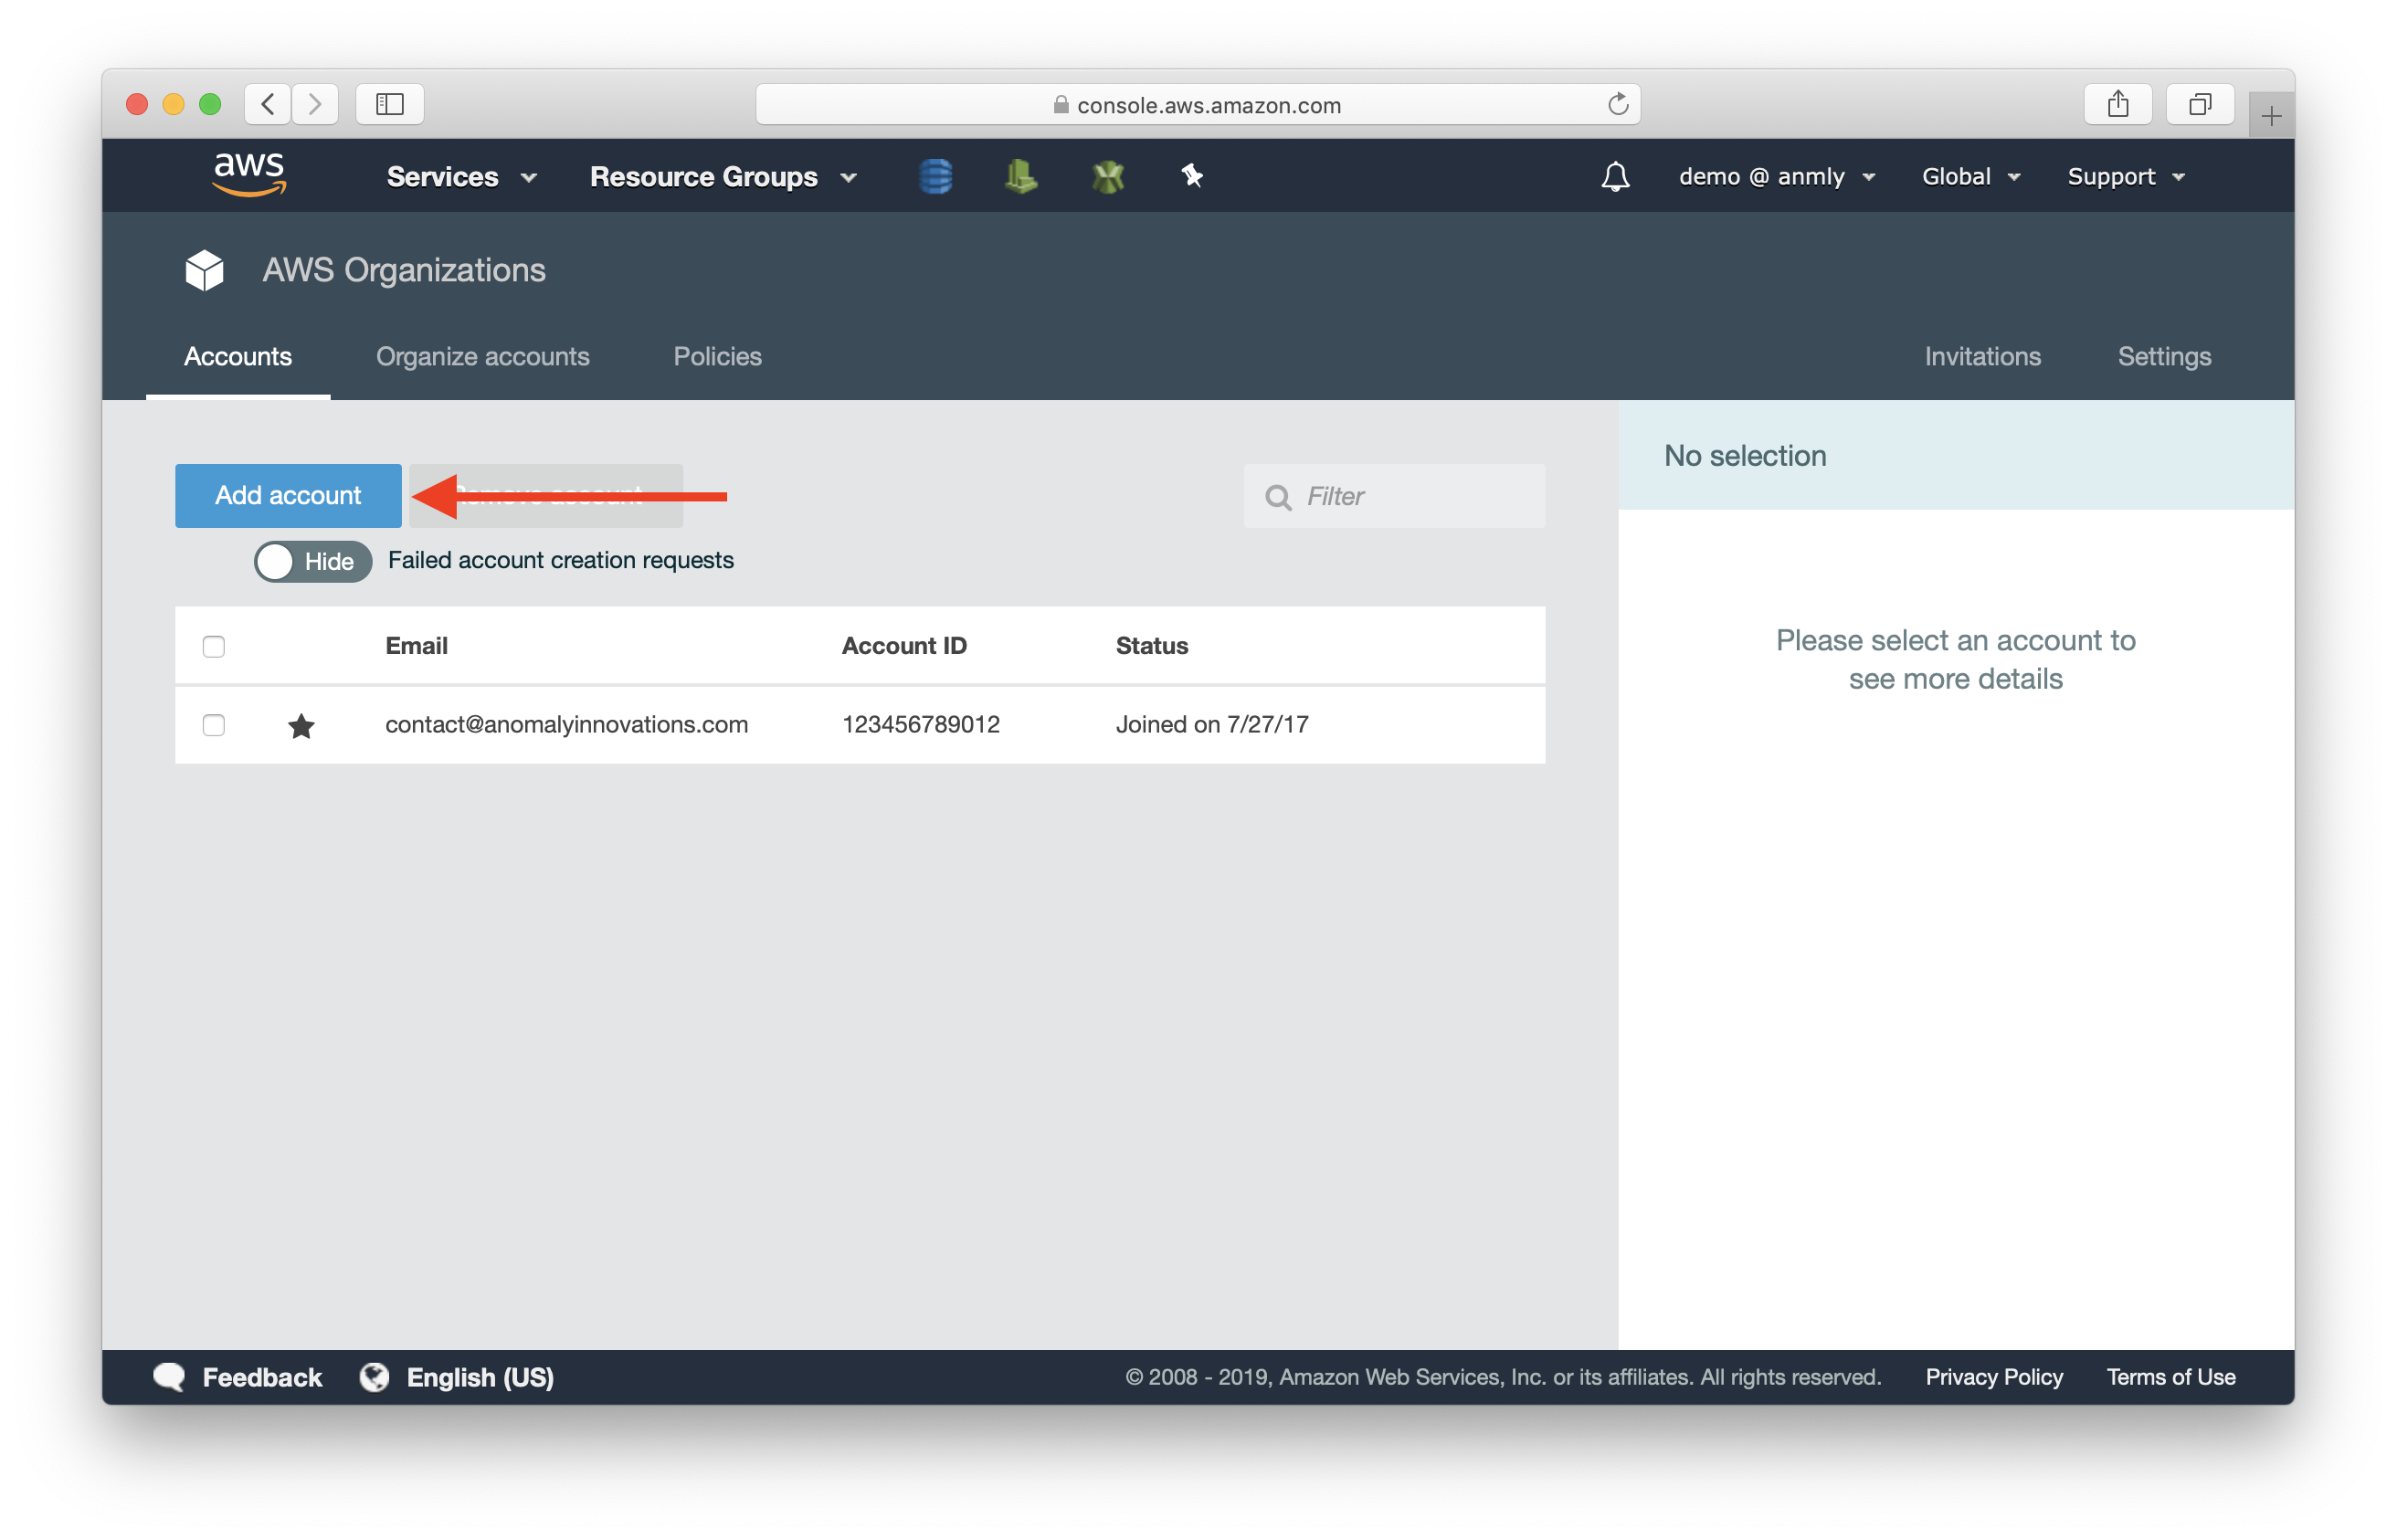Click the Filter input field

[1396, 496]
